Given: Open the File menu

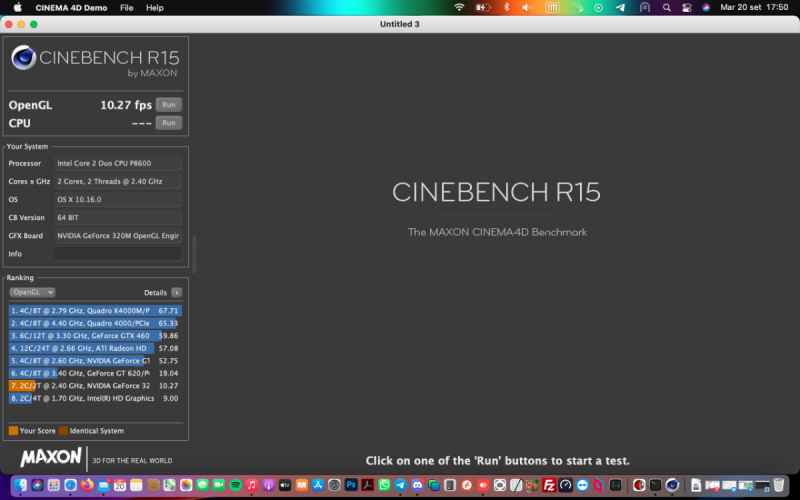Looking at the screenshot, I should 127,8.
